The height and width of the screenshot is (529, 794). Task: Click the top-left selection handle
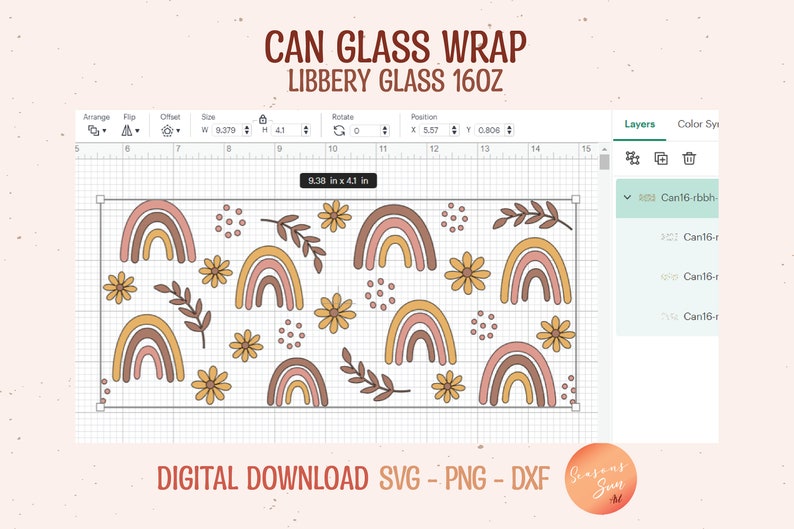(100, 199)
